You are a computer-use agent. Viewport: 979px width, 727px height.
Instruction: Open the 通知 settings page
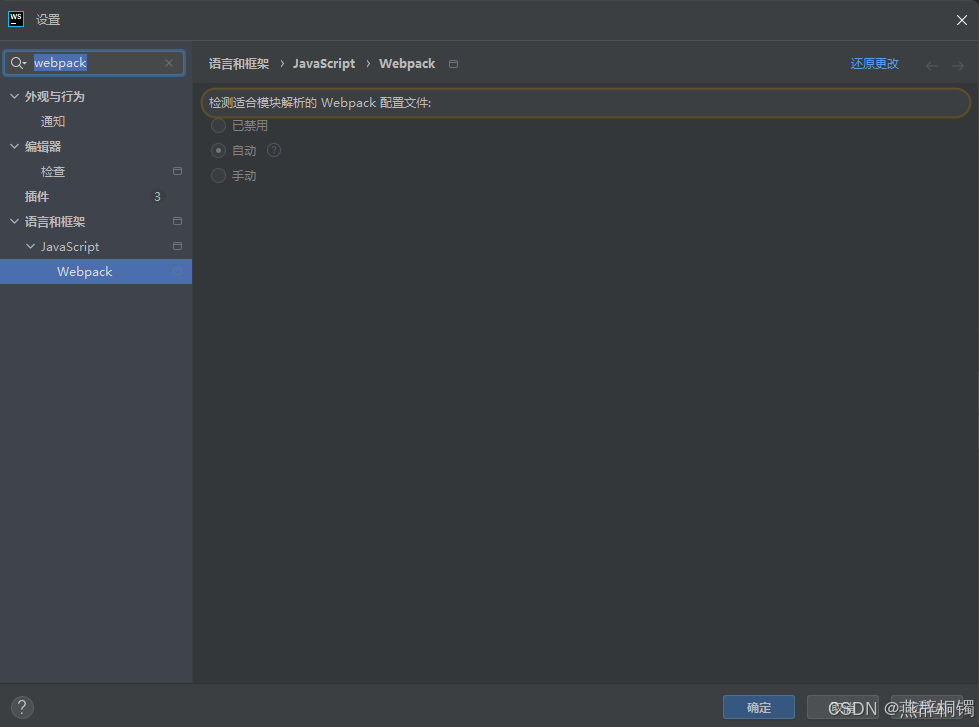(x=53, y=122)
